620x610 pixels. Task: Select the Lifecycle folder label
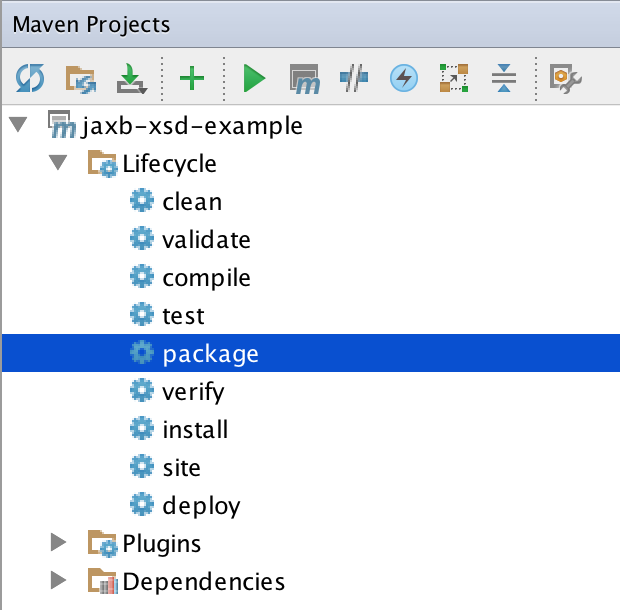click(170, 164)
